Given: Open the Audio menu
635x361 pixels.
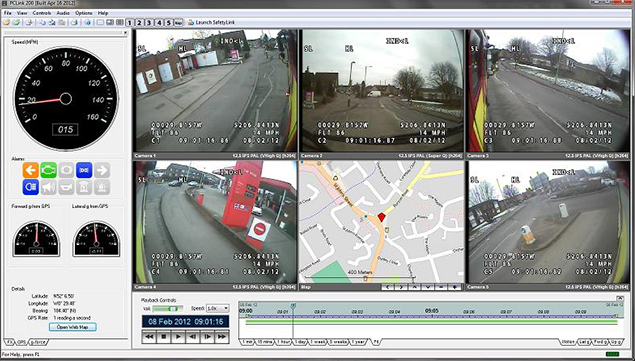Looking at the screenshot, I should point(63,13).
